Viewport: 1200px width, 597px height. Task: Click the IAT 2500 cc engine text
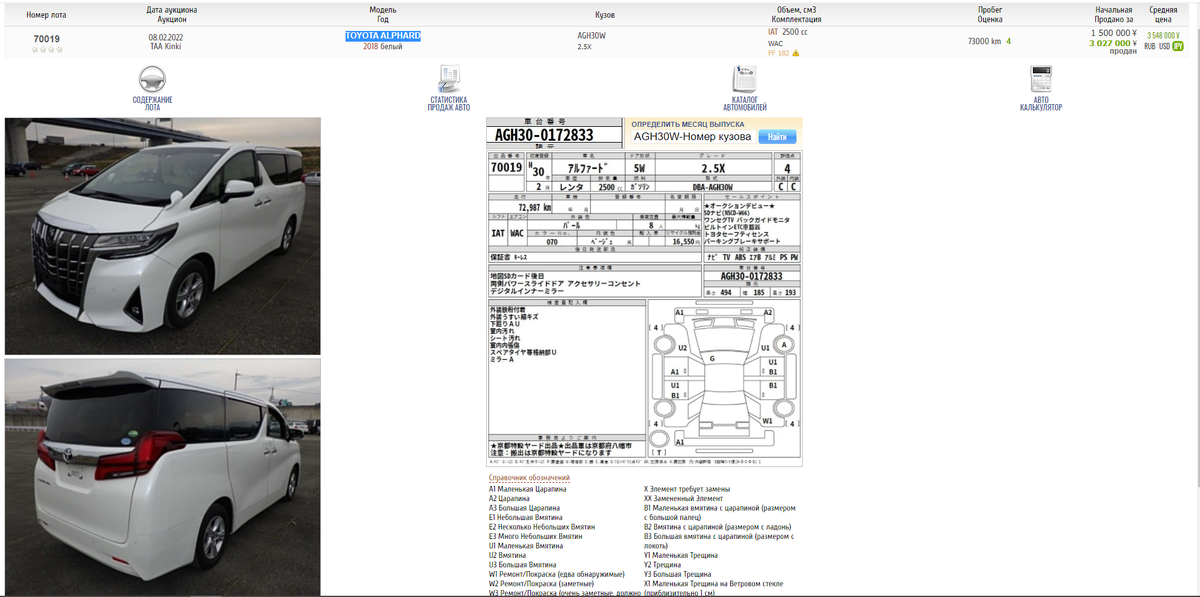pos(788,32)
